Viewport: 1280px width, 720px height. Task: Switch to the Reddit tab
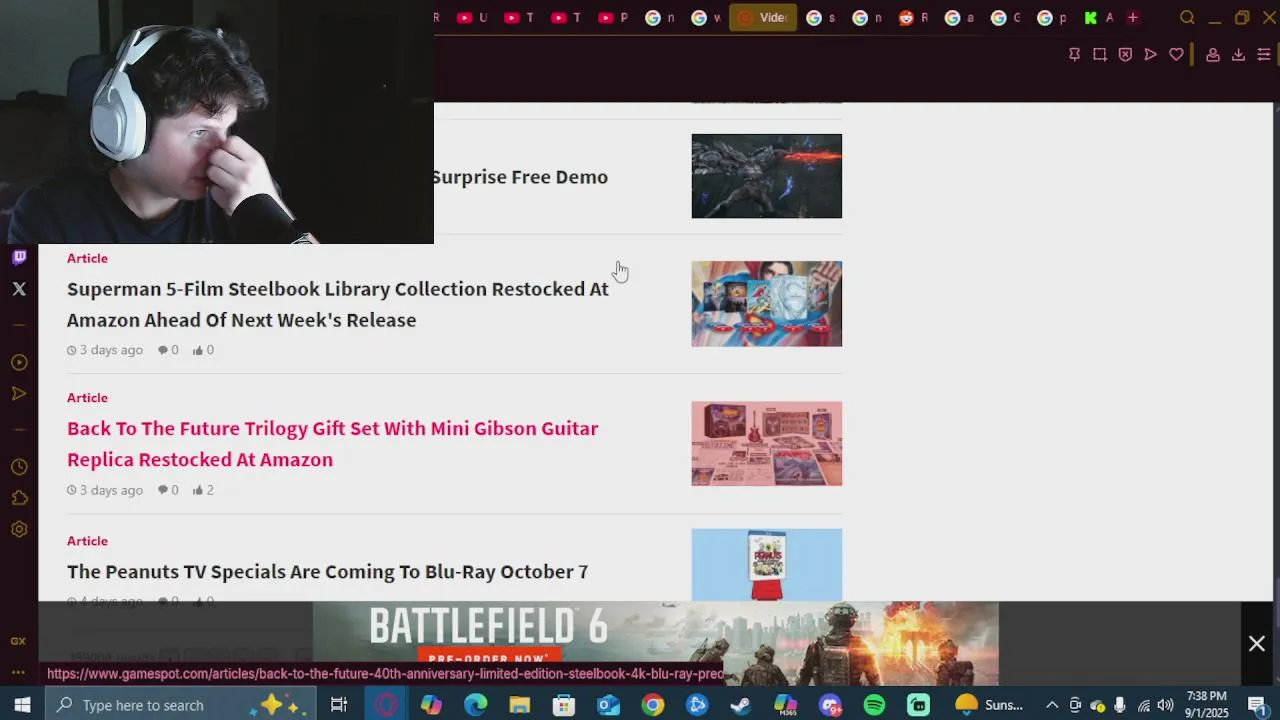point(913,18)
